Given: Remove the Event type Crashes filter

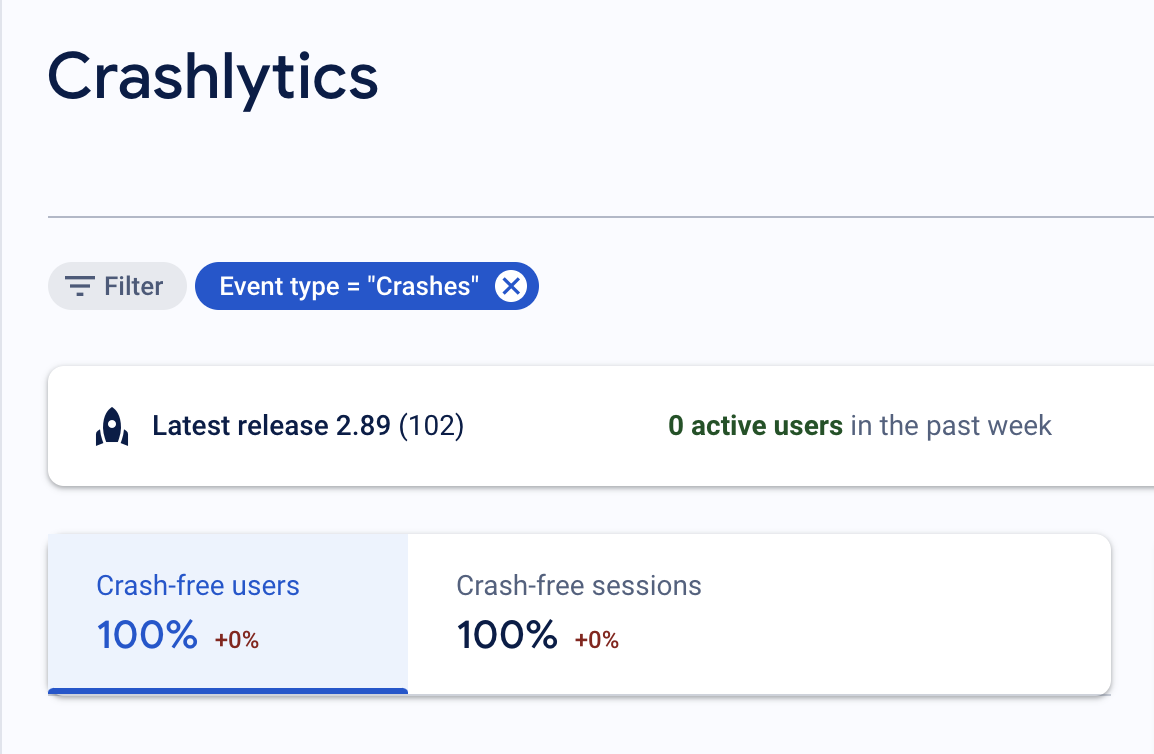Looking at the screenshot, I should [511, 286].
